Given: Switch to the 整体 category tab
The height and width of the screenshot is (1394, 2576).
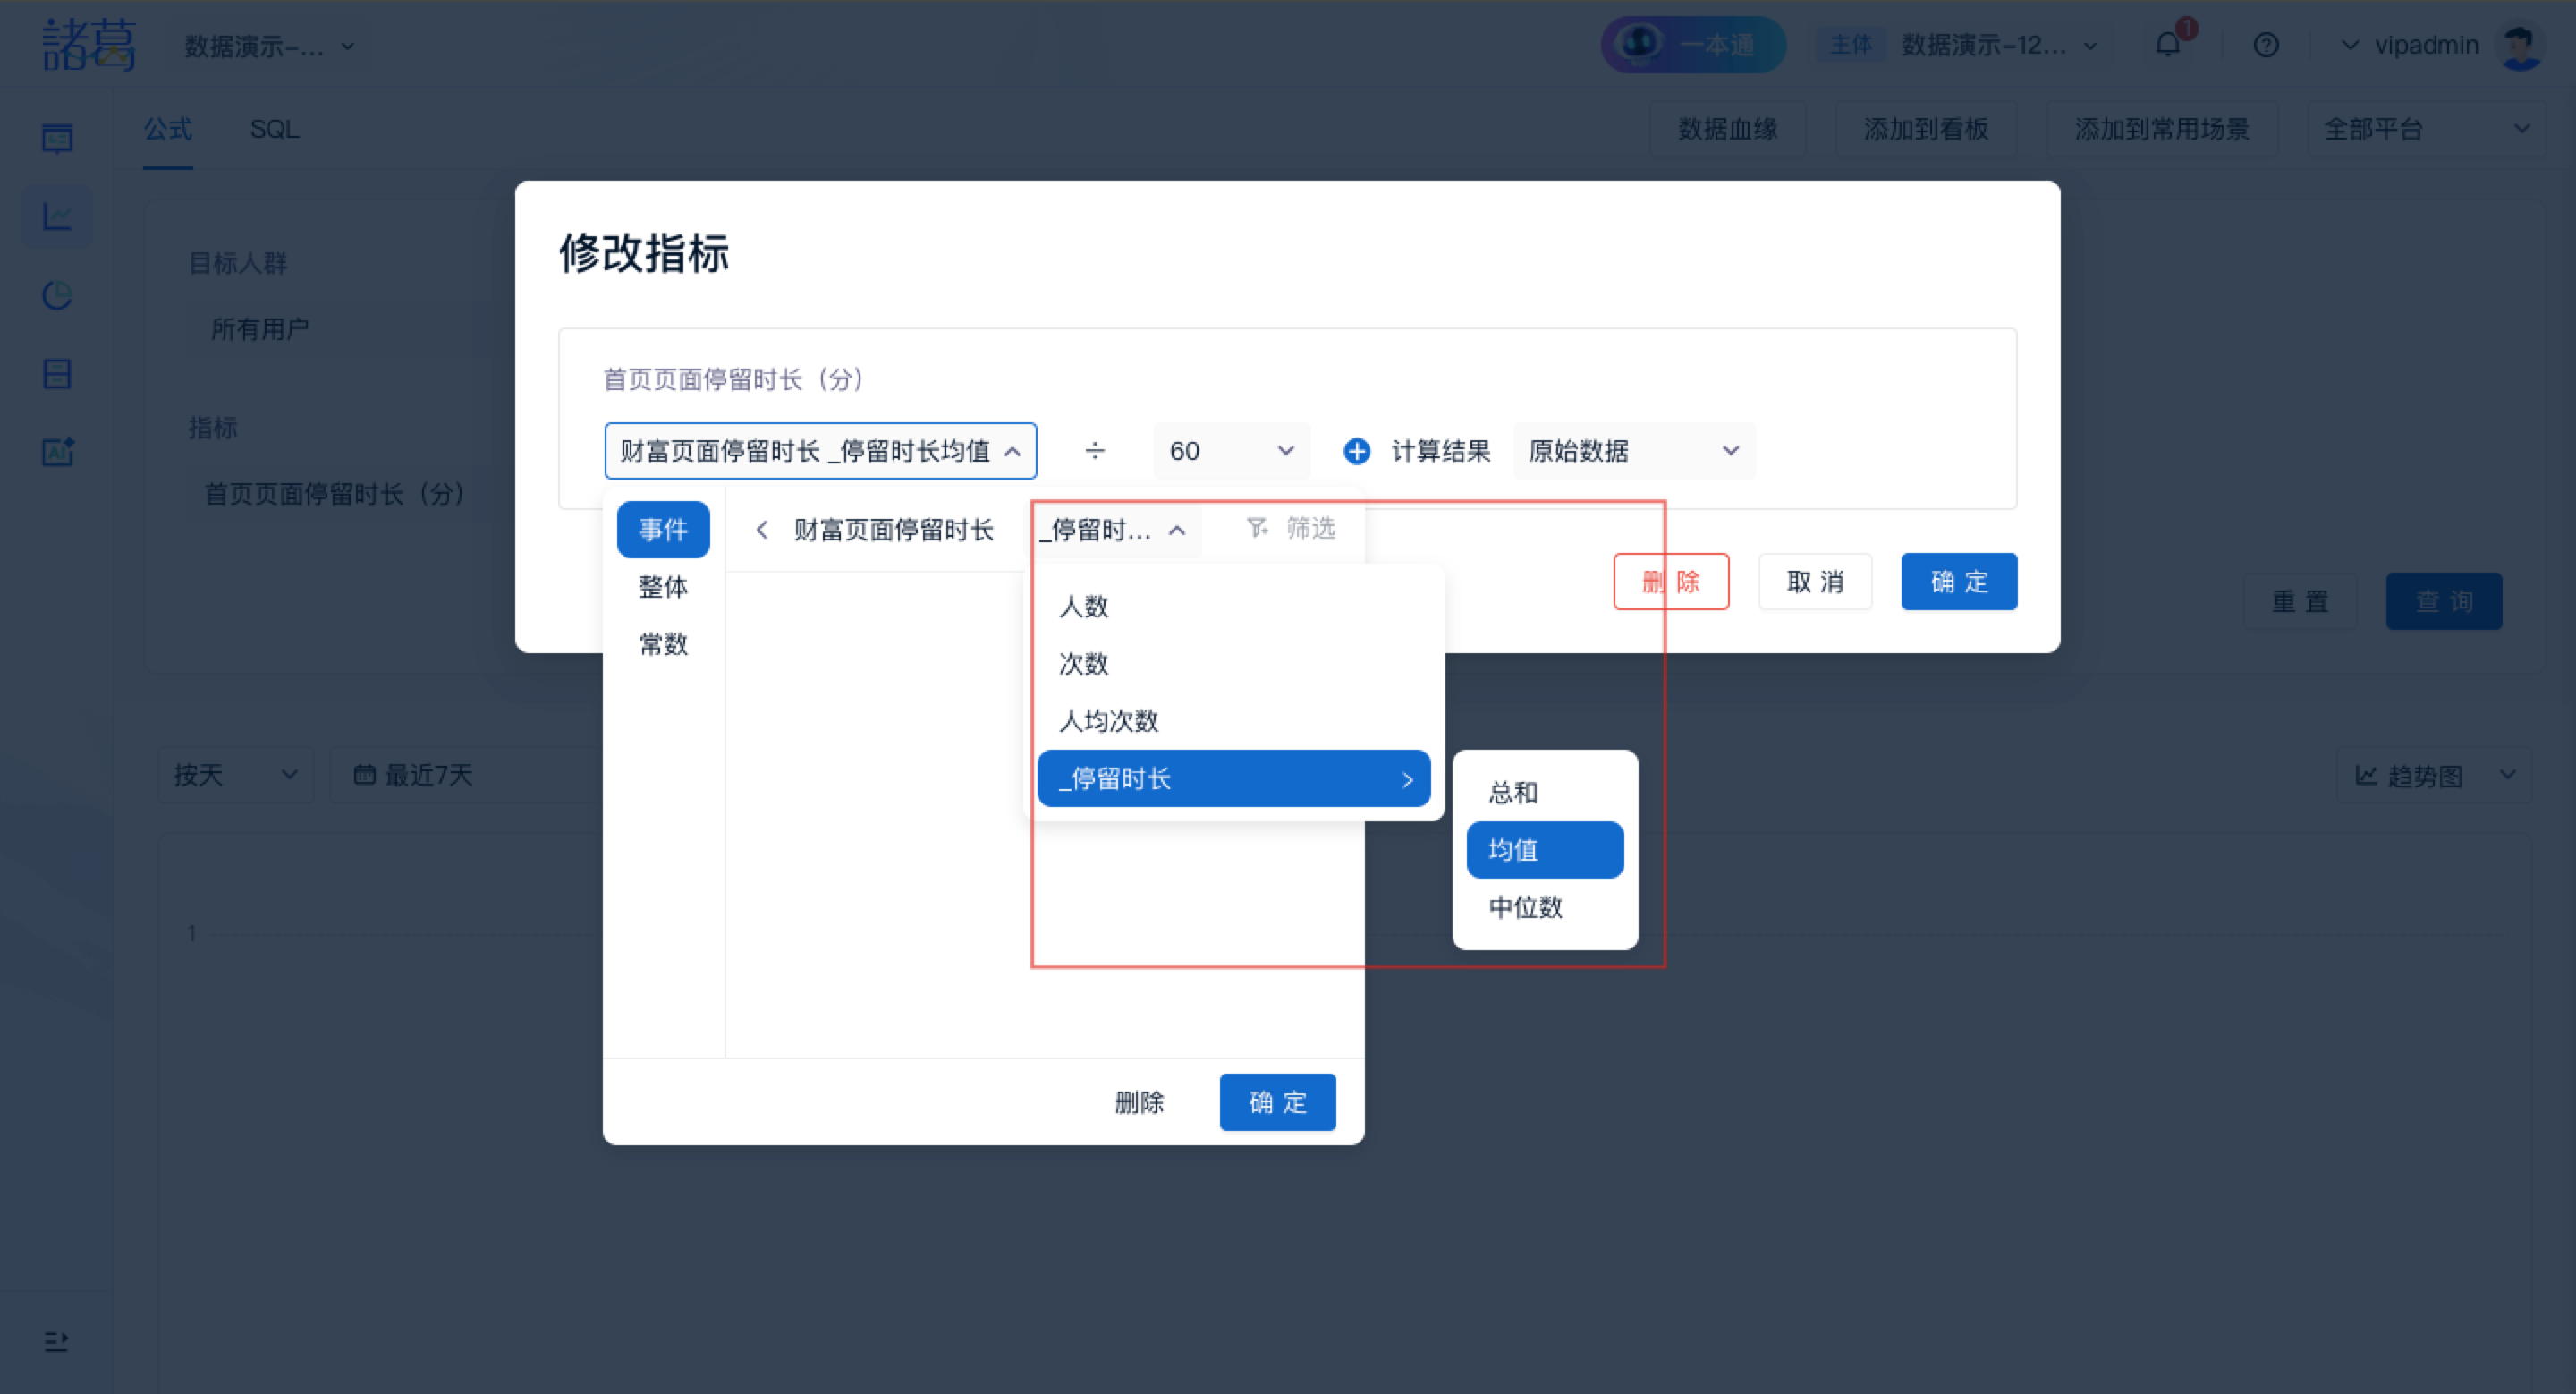Looking at the screenshot, I should (x=663, y=587).
